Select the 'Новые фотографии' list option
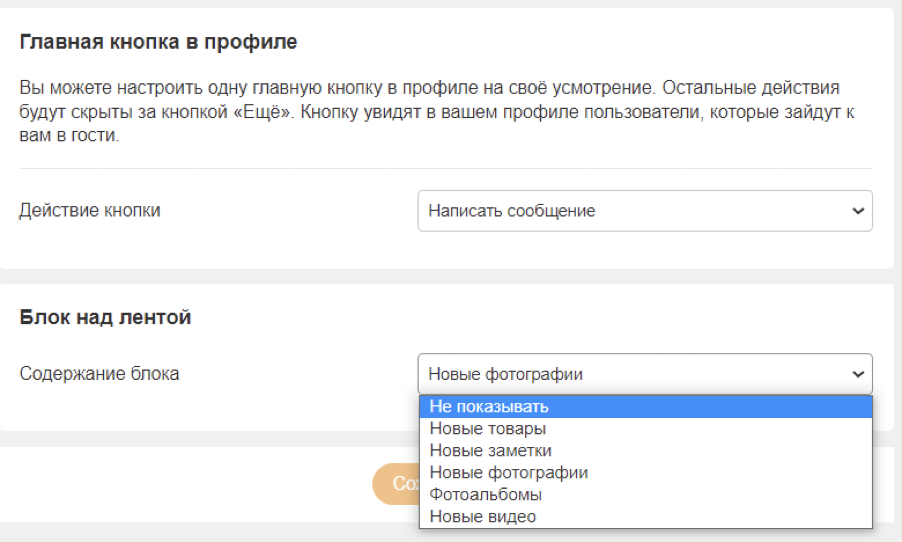902x542 pixels. [x=508, y=473]
